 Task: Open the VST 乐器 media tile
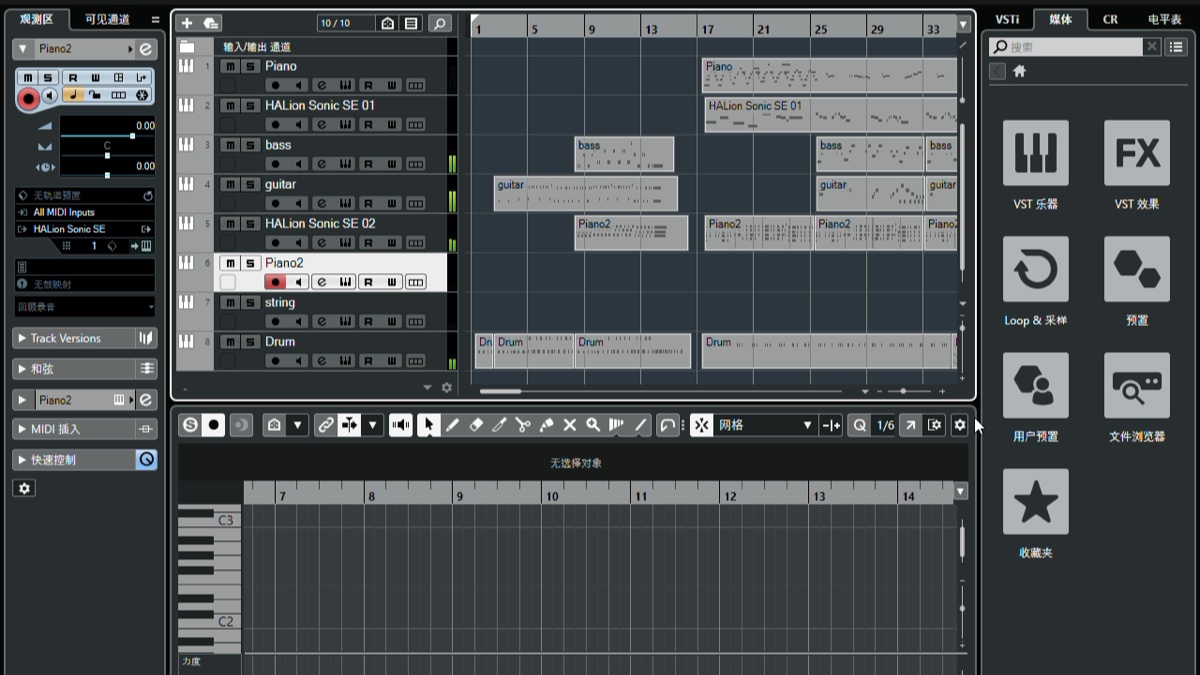click(1035, 153)
